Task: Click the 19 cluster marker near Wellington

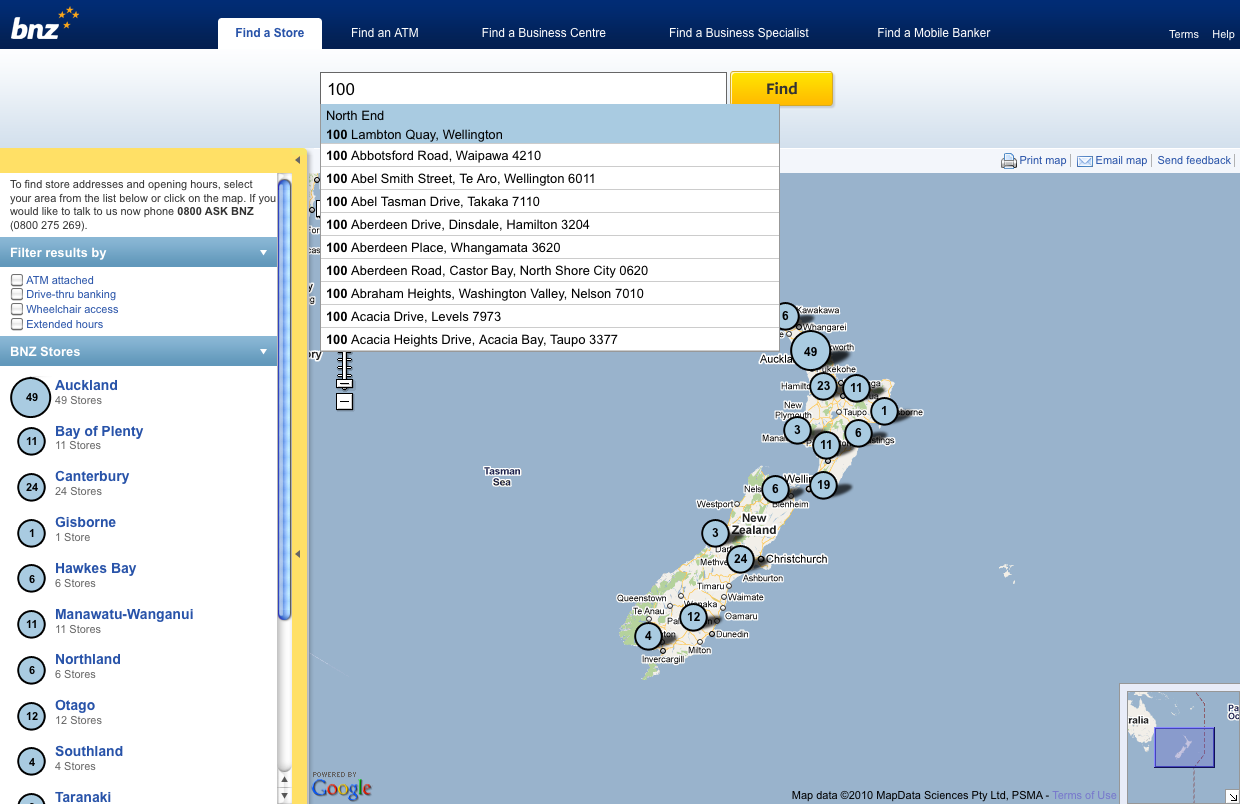Action: point(822,486)
